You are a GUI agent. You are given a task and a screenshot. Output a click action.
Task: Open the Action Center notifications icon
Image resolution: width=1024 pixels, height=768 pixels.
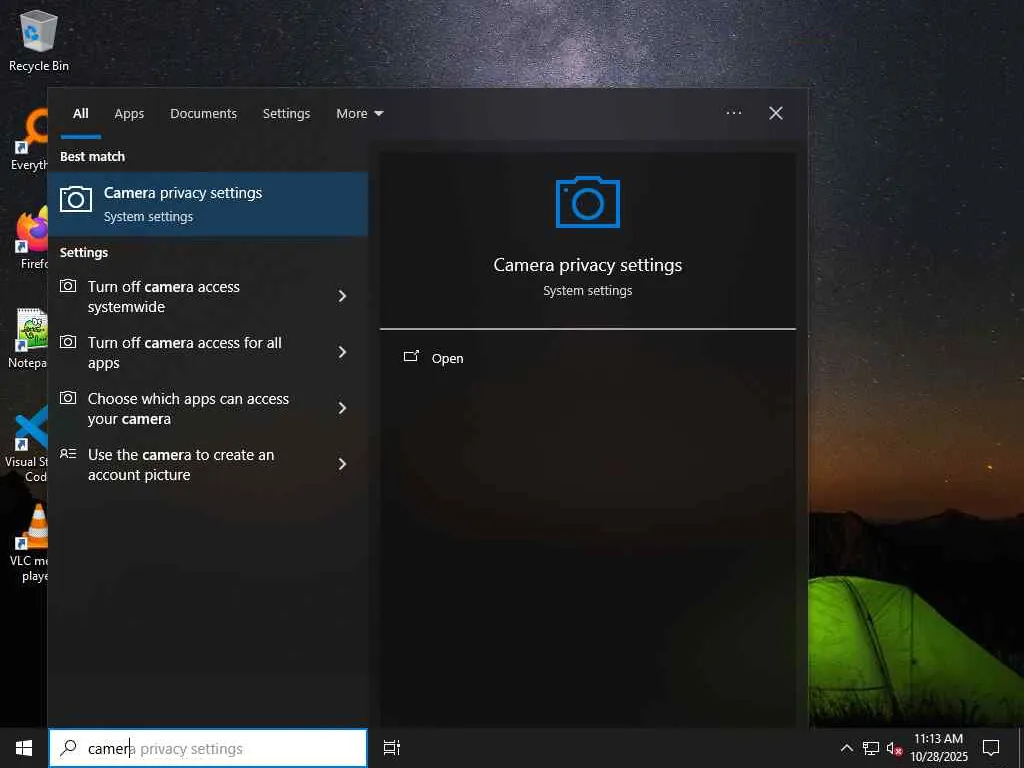click(991, 748)
